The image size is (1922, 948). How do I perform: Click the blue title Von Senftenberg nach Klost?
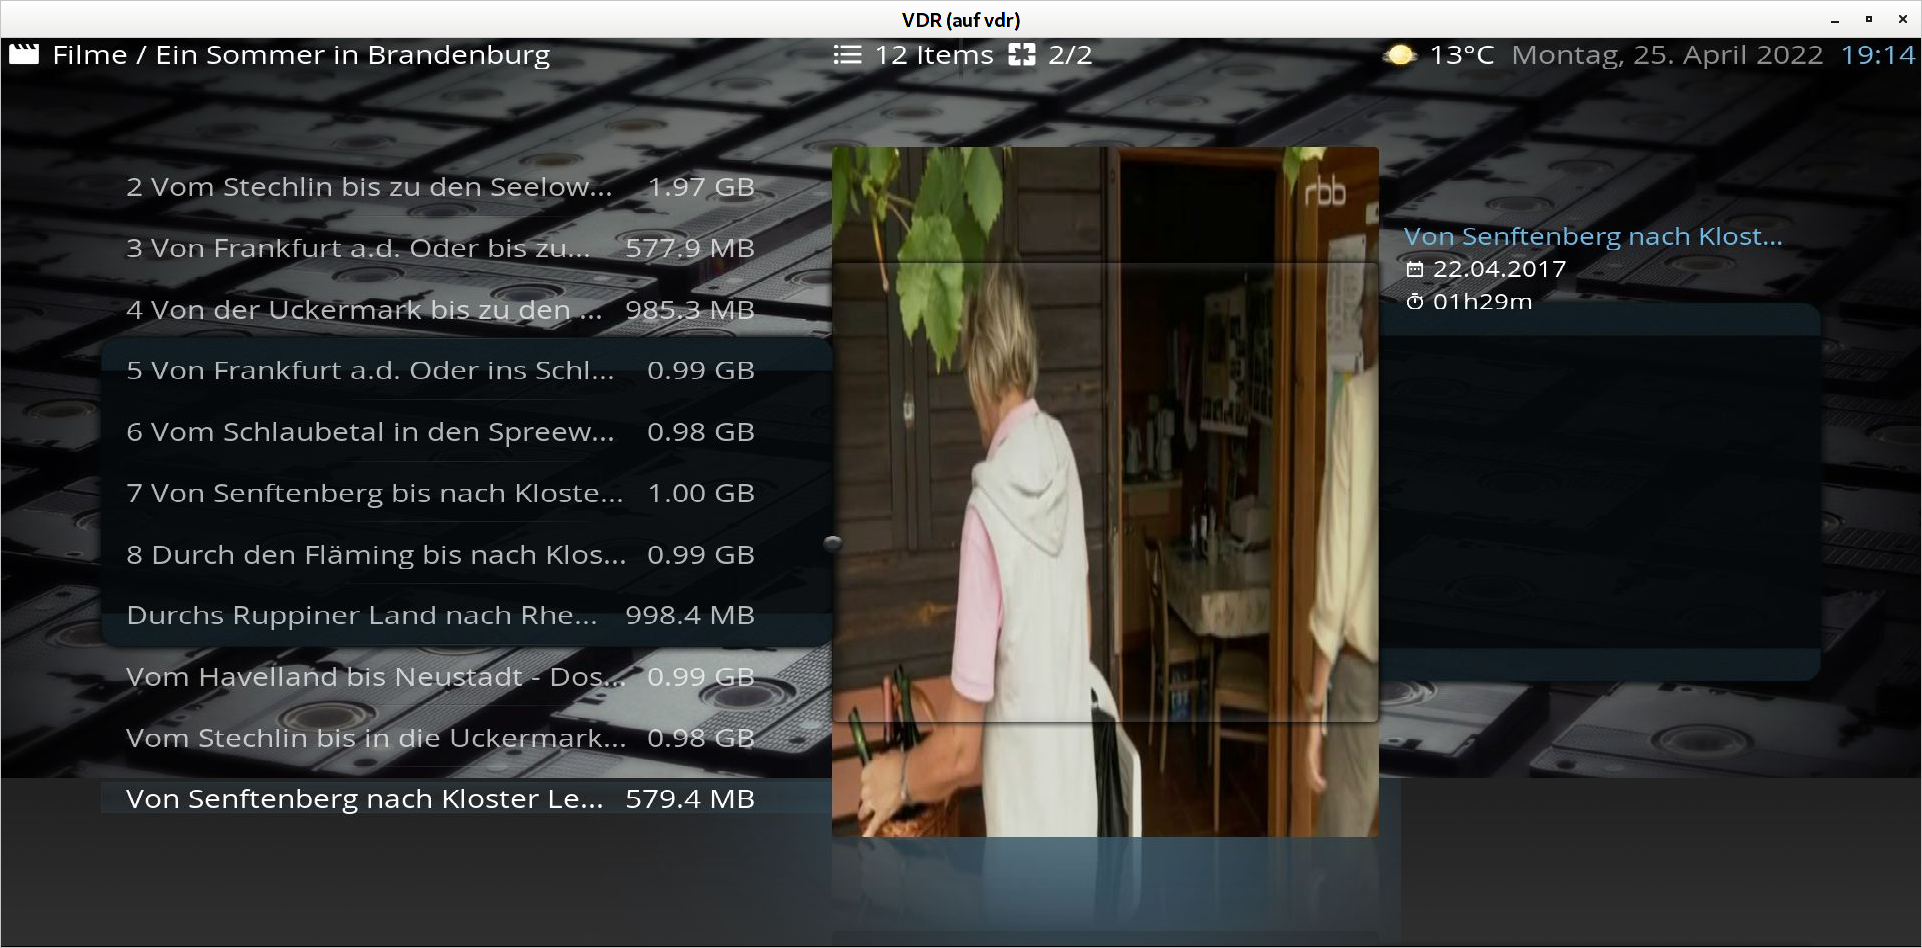[1592, 237]
